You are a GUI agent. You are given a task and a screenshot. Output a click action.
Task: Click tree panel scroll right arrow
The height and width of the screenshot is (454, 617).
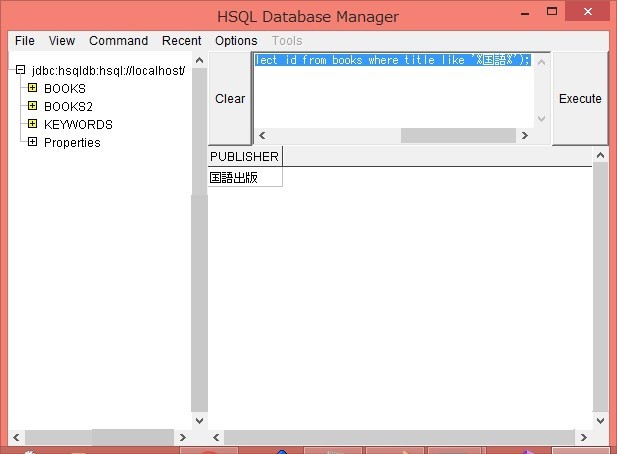183,437
